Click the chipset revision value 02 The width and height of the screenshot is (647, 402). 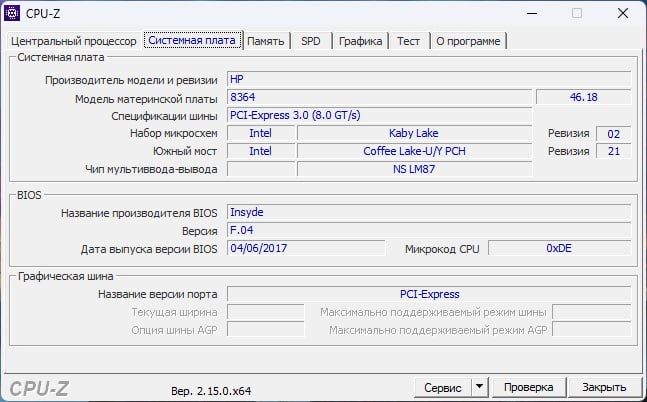614,134
